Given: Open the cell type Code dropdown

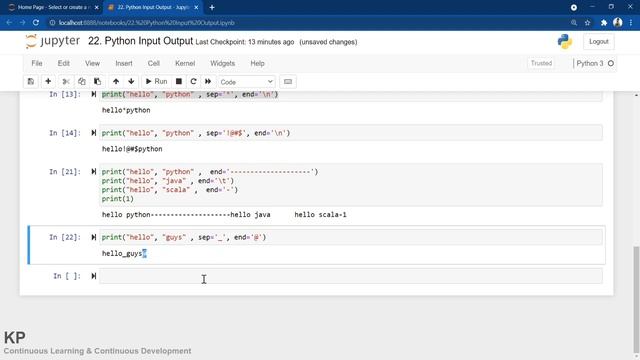Looking at the screenshot, I should coord(247,82).
